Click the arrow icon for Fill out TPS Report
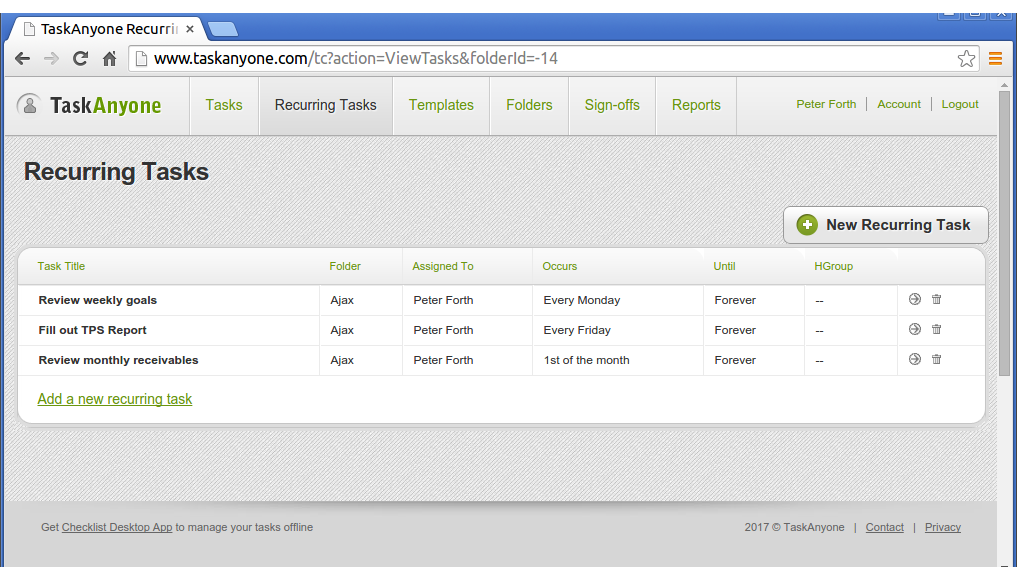 click(x=915, y=329)
